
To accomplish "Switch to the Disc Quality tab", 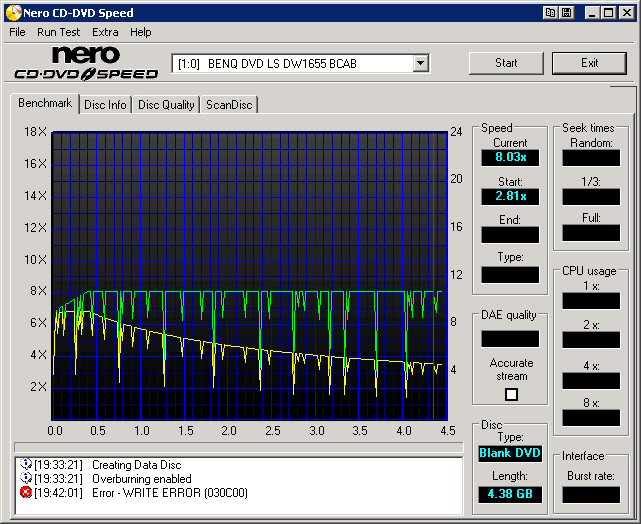I will tap(166, 105).
